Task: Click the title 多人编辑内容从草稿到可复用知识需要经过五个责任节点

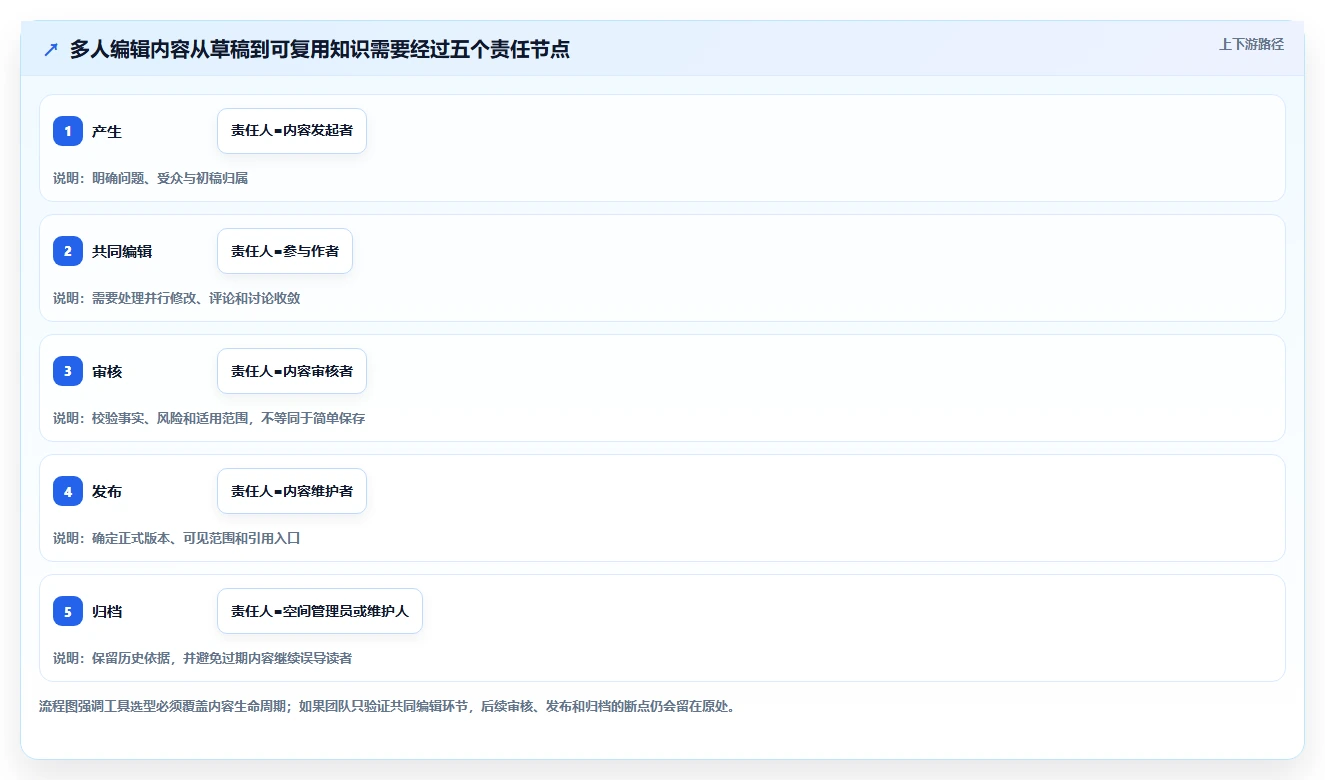Action: tap(320, 50)
